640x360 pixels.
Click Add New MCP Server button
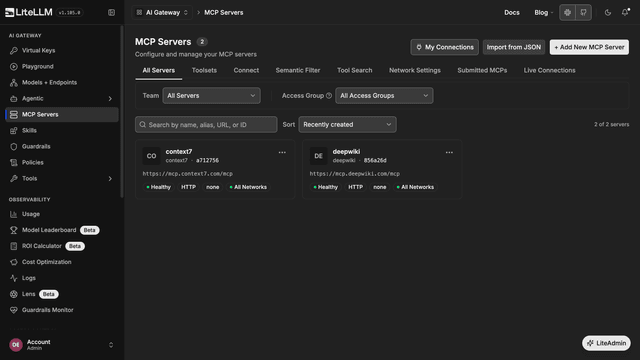pos(589,47)
